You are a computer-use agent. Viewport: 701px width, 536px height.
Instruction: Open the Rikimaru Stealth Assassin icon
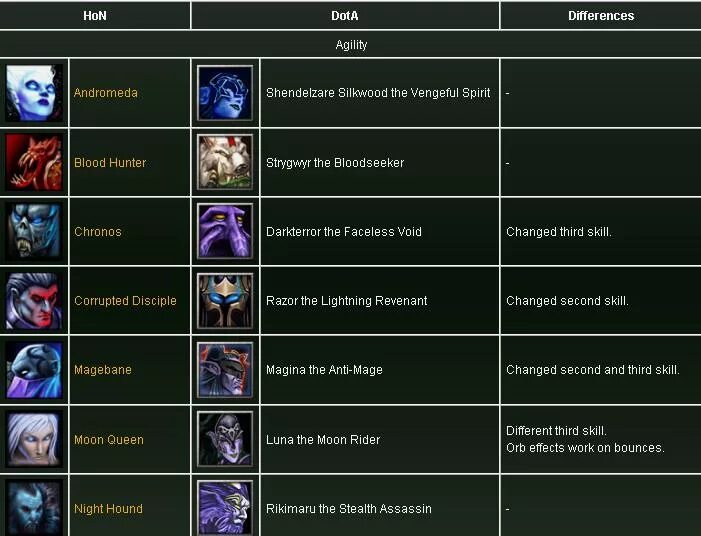pyautogui.click(x=225, y=508)
